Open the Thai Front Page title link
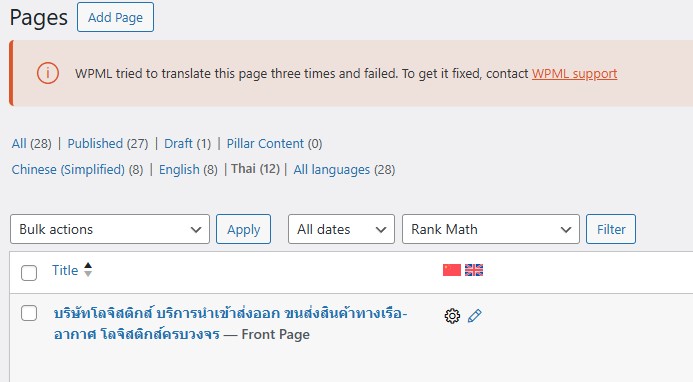This screenshot has height=382, width=693. (x=230, y=324)
